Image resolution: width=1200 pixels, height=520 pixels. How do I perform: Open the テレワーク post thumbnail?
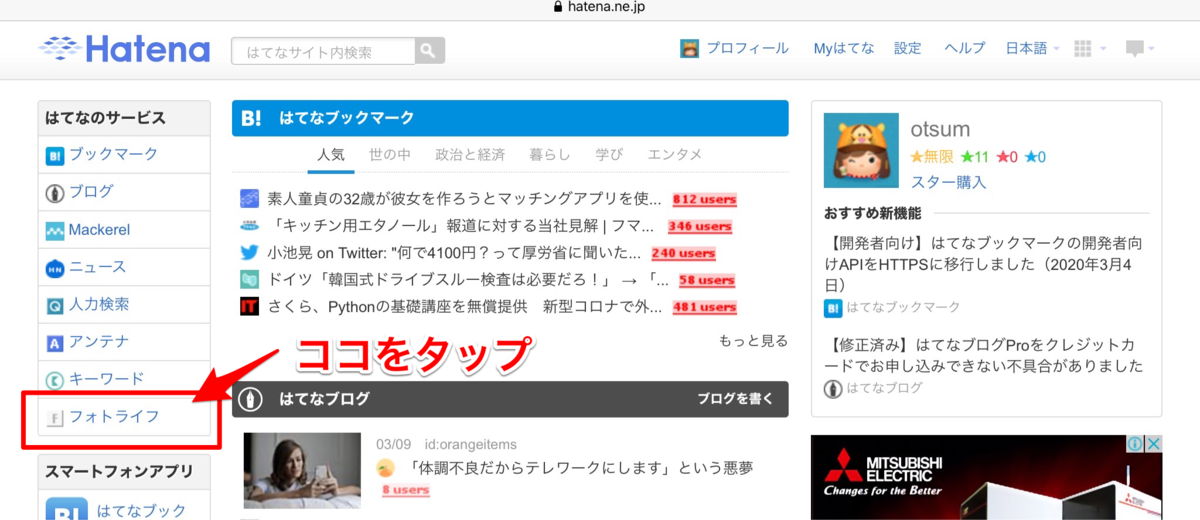302,471
